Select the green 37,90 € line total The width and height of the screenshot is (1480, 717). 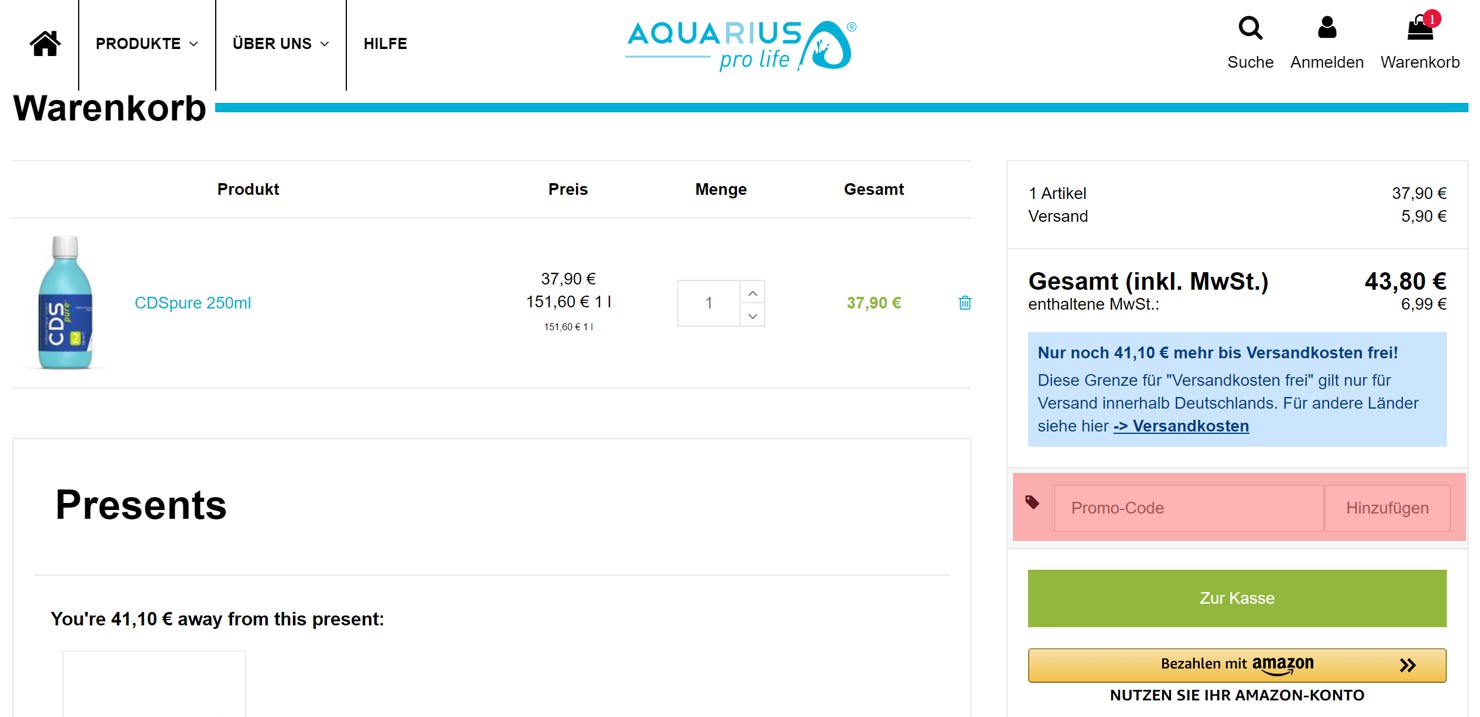874,303
